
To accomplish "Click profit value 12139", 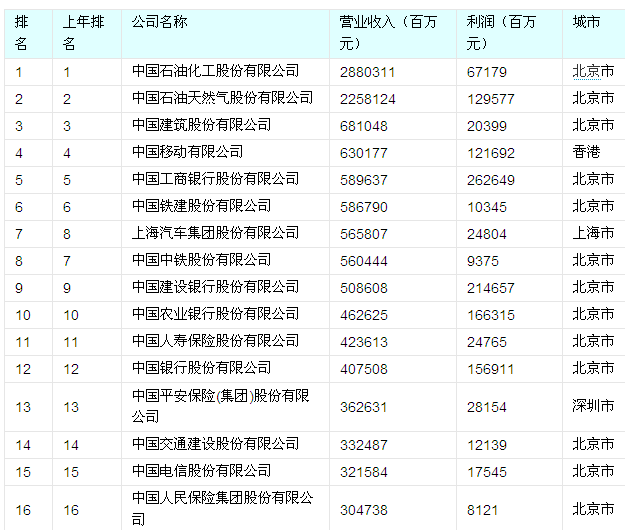I will click(x=487, y=445).
